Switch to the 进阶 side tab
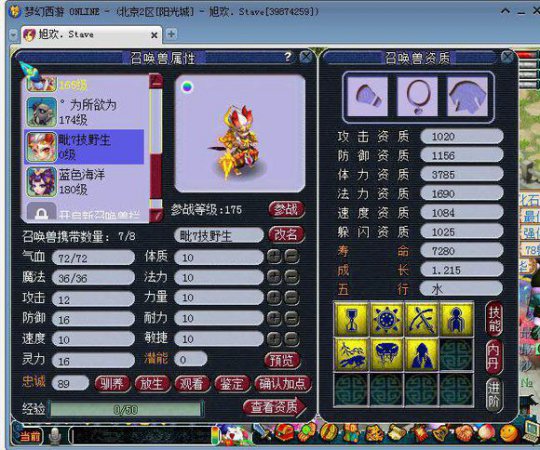Image resolution: width=540 pixels, height=450 pixels. pos(493,395)
